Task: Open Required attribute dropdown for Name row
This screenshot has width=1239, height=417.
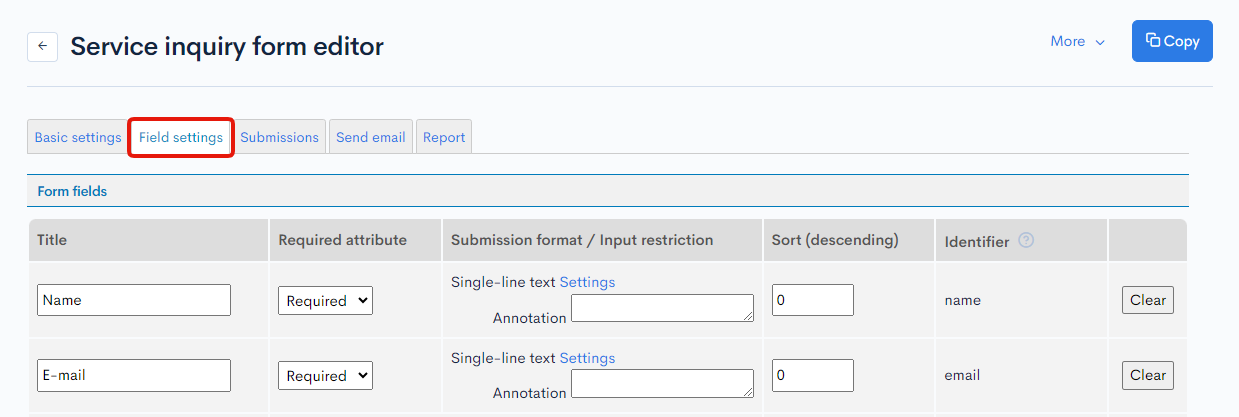Action: 325,300
